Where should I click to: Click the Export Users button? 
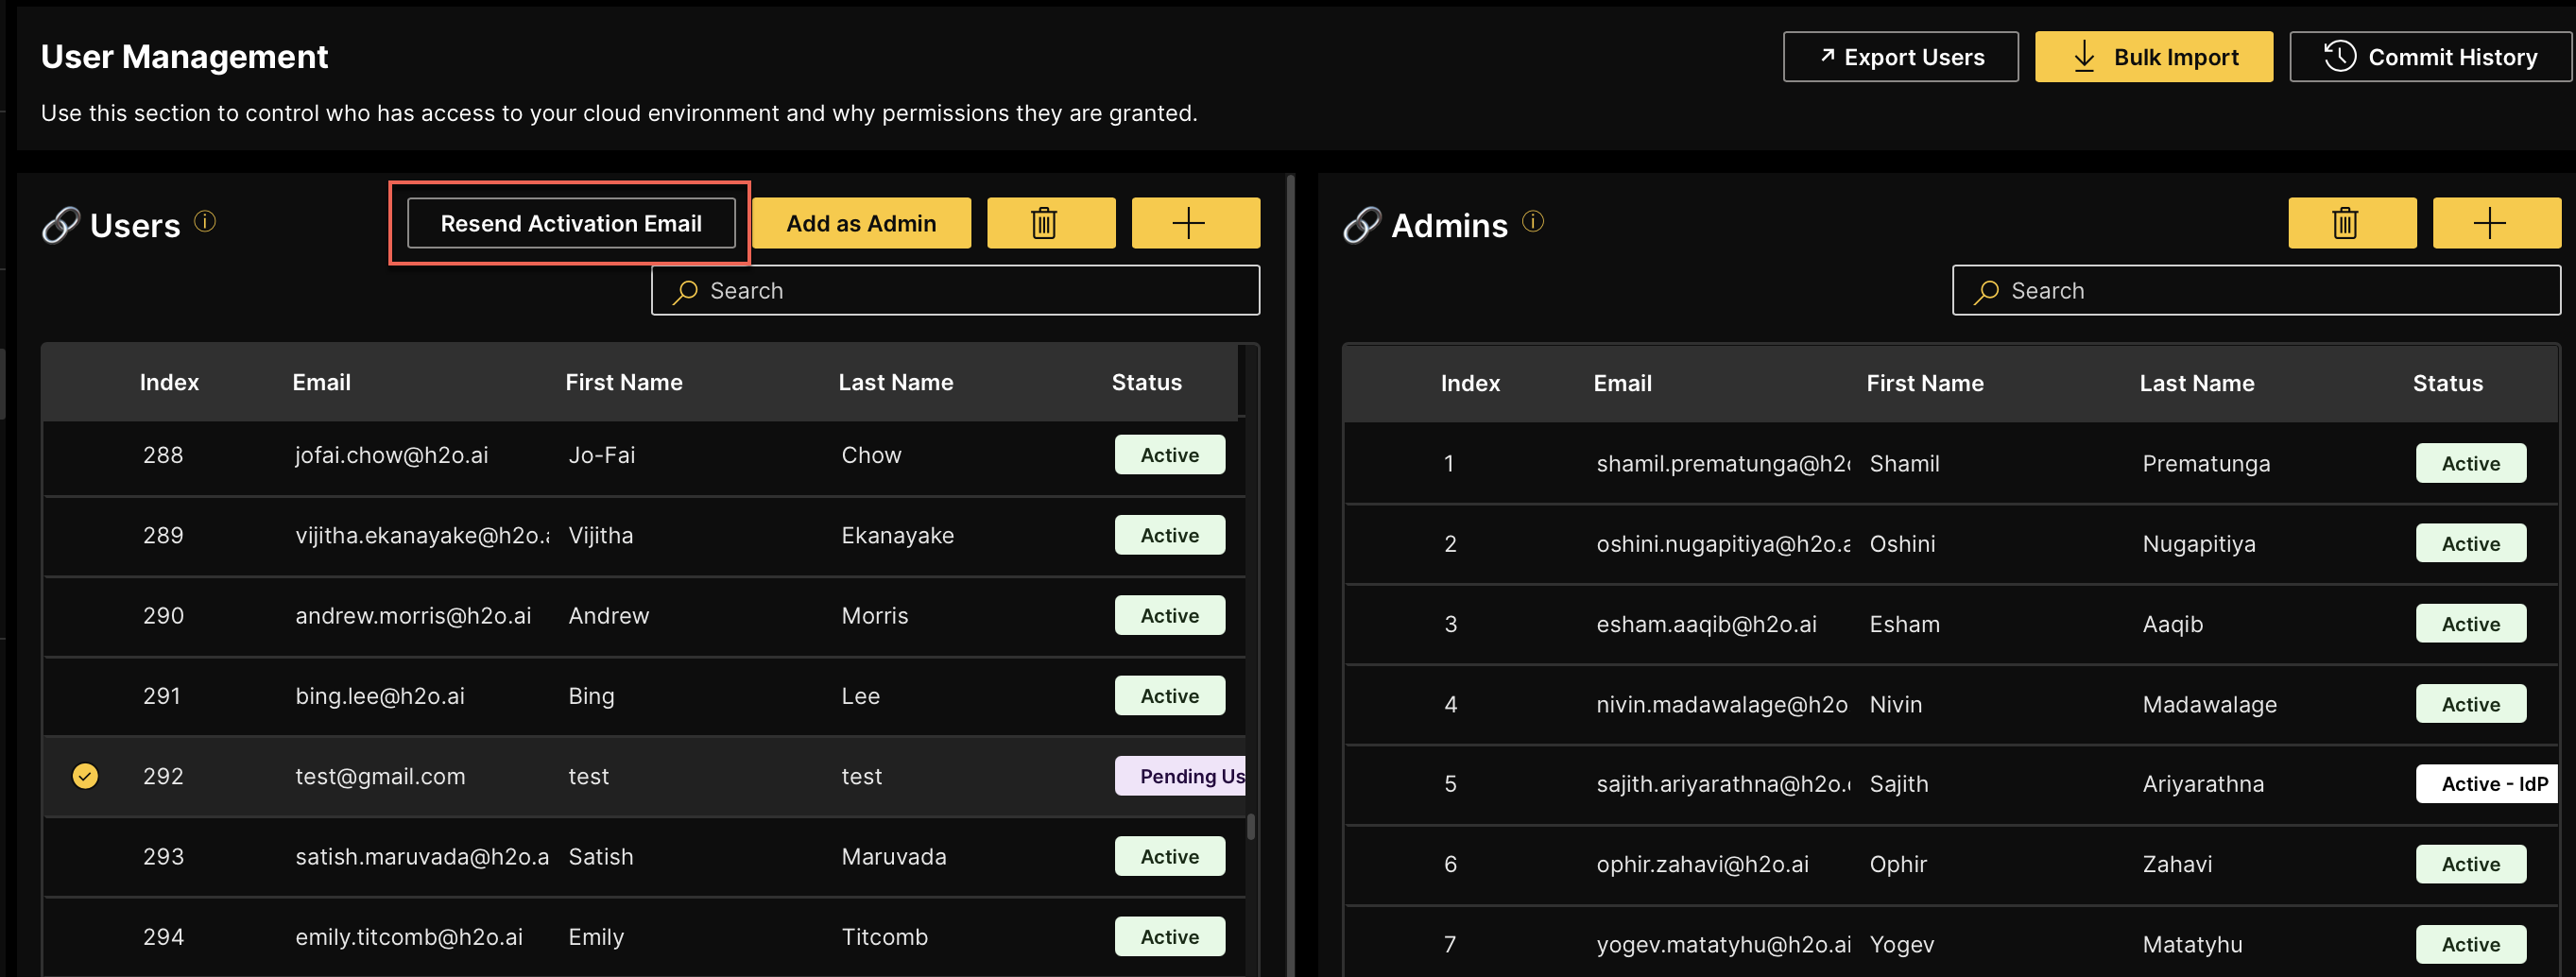click(1900, 57)
